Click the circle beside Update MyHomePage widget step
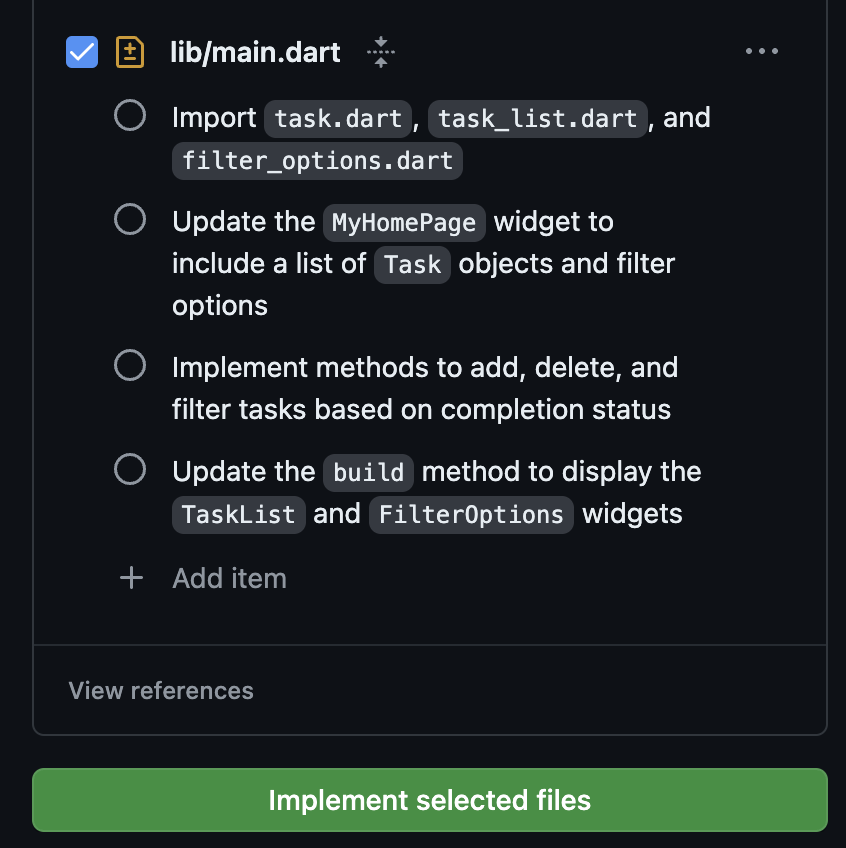Viewport: 846px width, 848px height. click(x=130, y=219)
